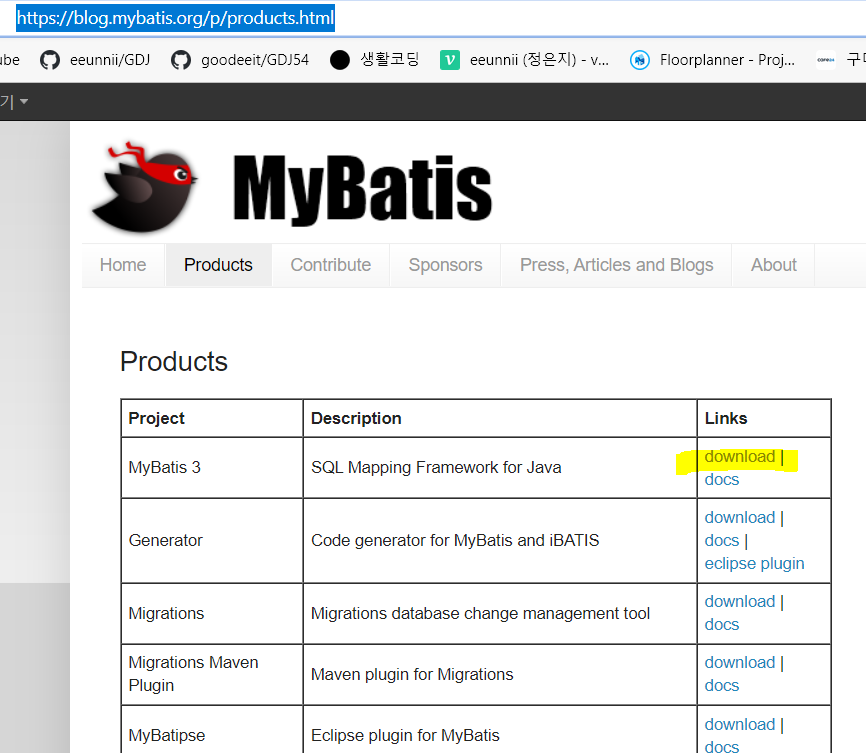Click the MyBatipse project cell
The height and width of the screenshot is (753, 866).
(x=212, y=730)
